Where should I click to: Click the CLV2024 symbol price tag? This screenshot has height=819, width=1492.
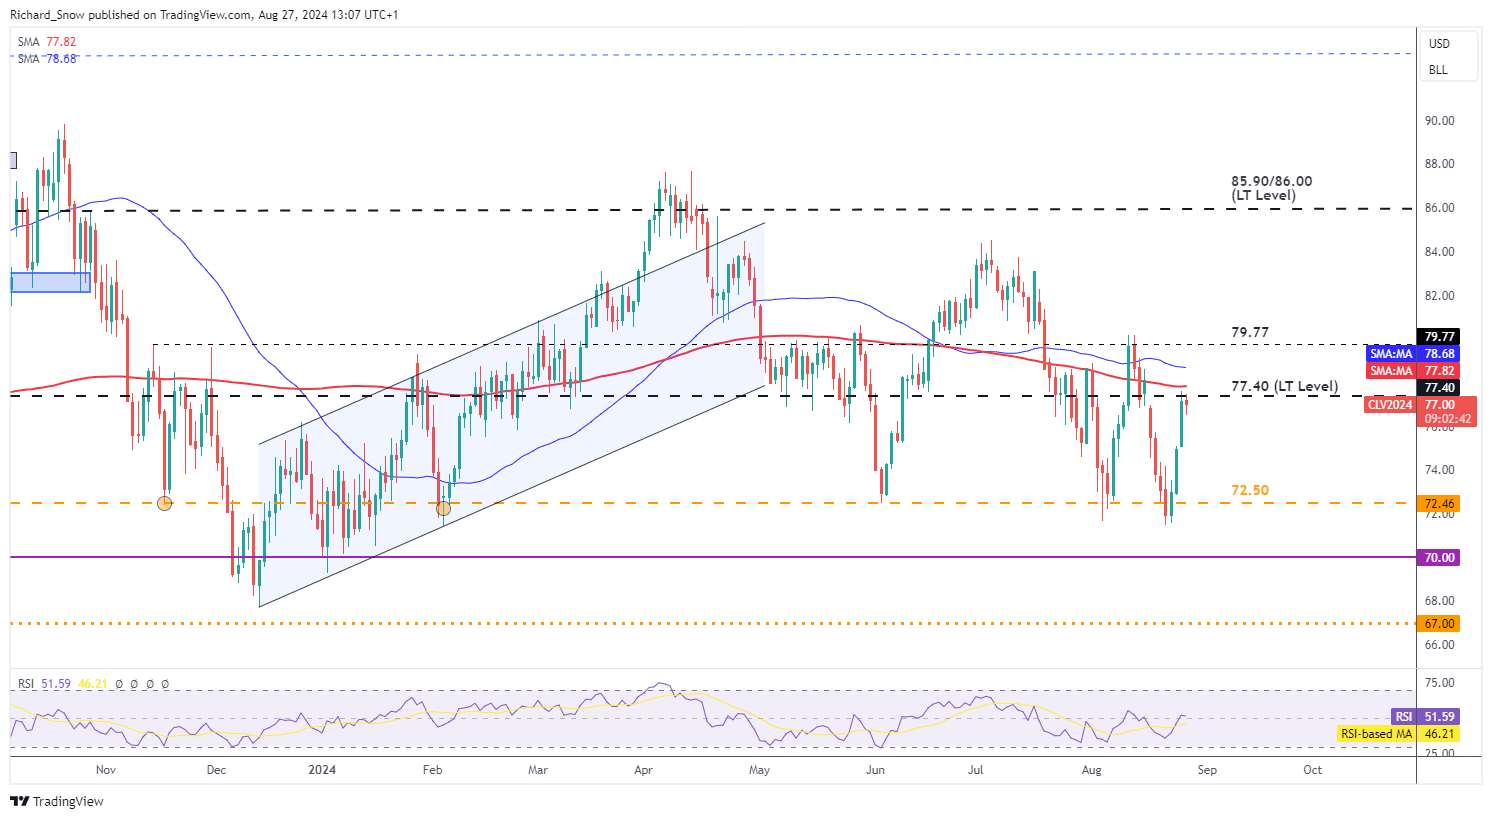tap(1390, 405)
